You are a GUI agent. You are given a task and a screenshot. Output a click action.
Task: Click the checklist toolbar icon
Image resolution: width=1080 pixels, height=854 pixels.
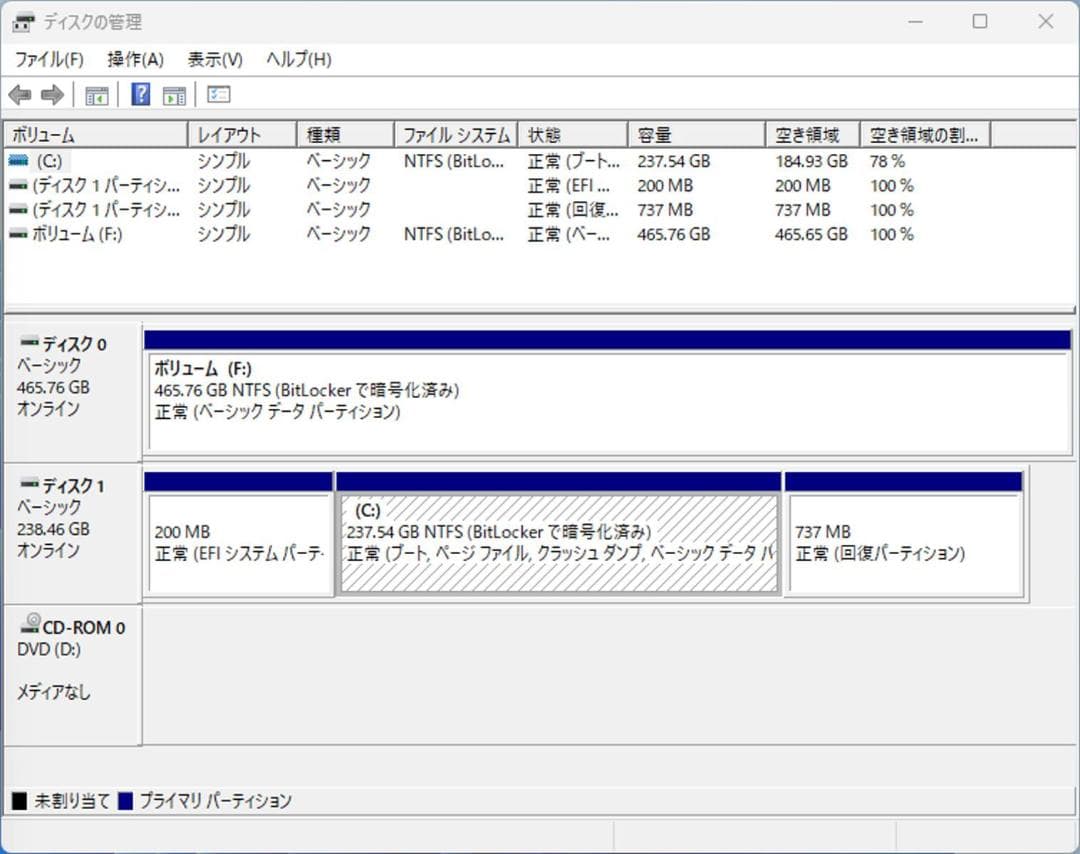tap(217, 95)
